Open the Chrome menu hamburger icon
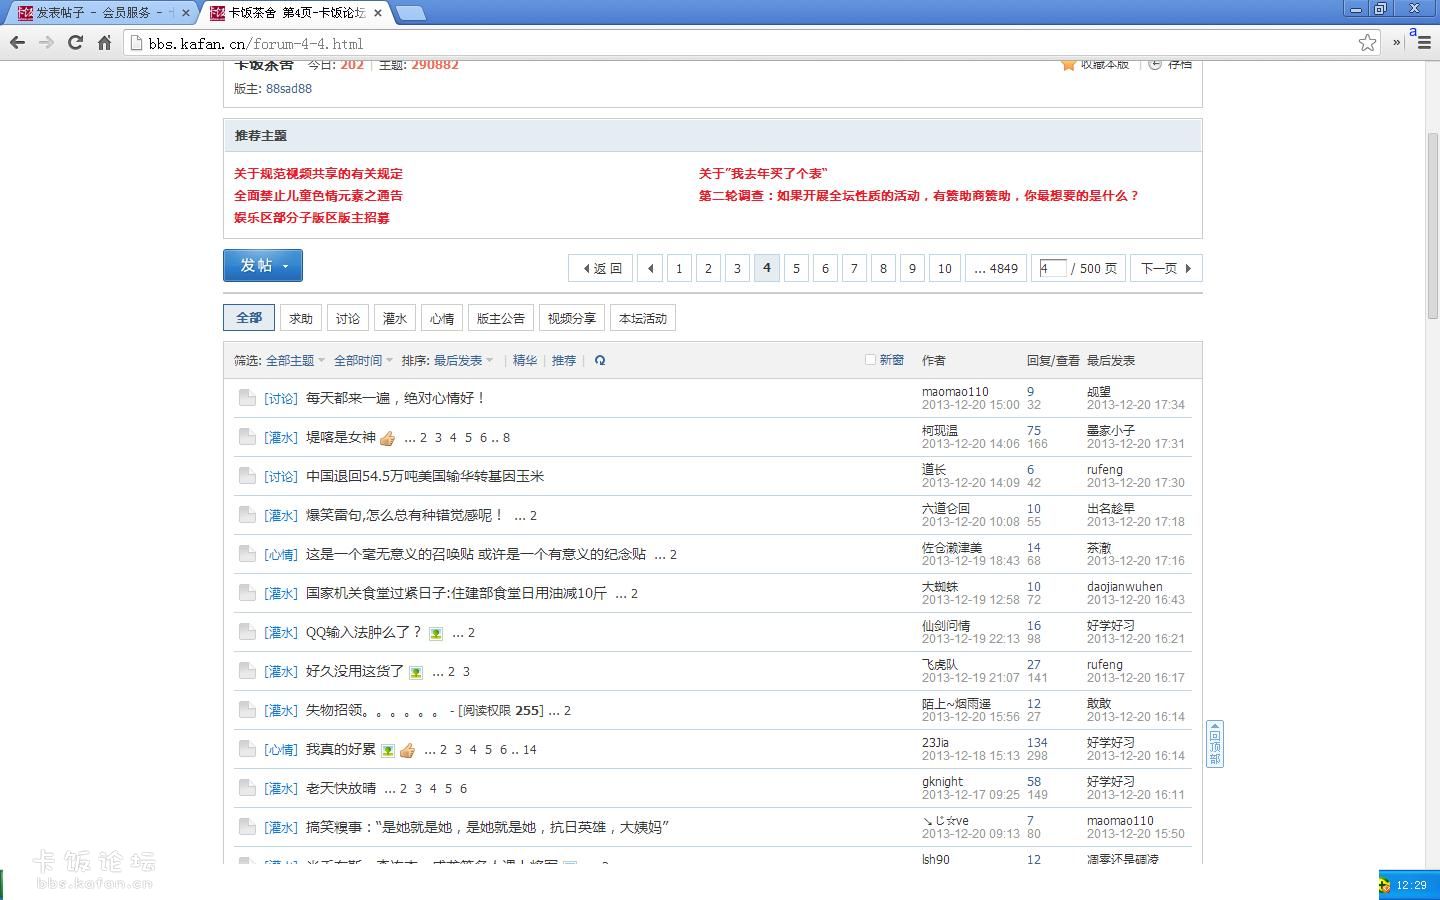Image resolution: width=1440 pixels, height=900 pixels. tap(1425, 43)
